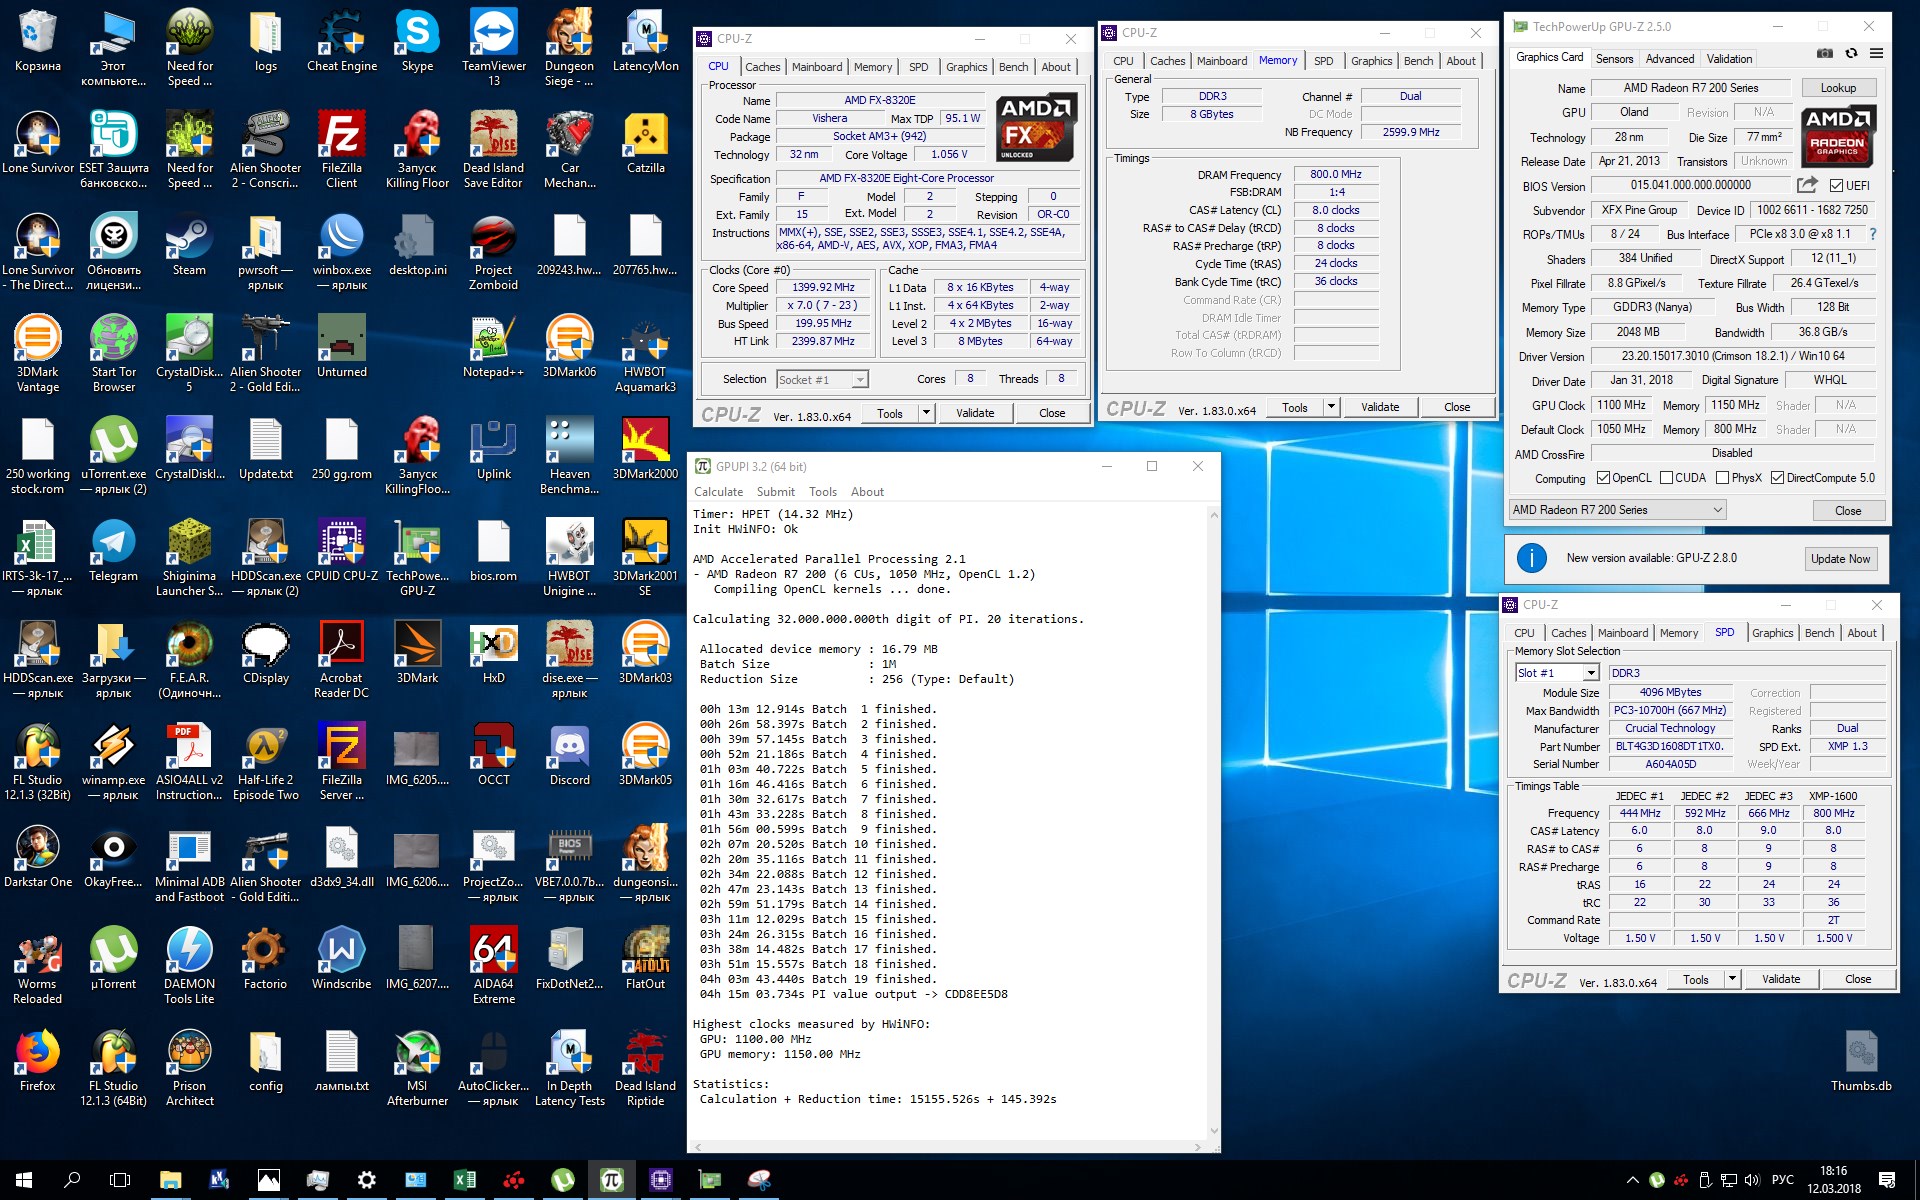Click GPUPI vertical scrollbar down arrow
Viewport: 1920px width, 1200px height.
pos(1214,1131)
